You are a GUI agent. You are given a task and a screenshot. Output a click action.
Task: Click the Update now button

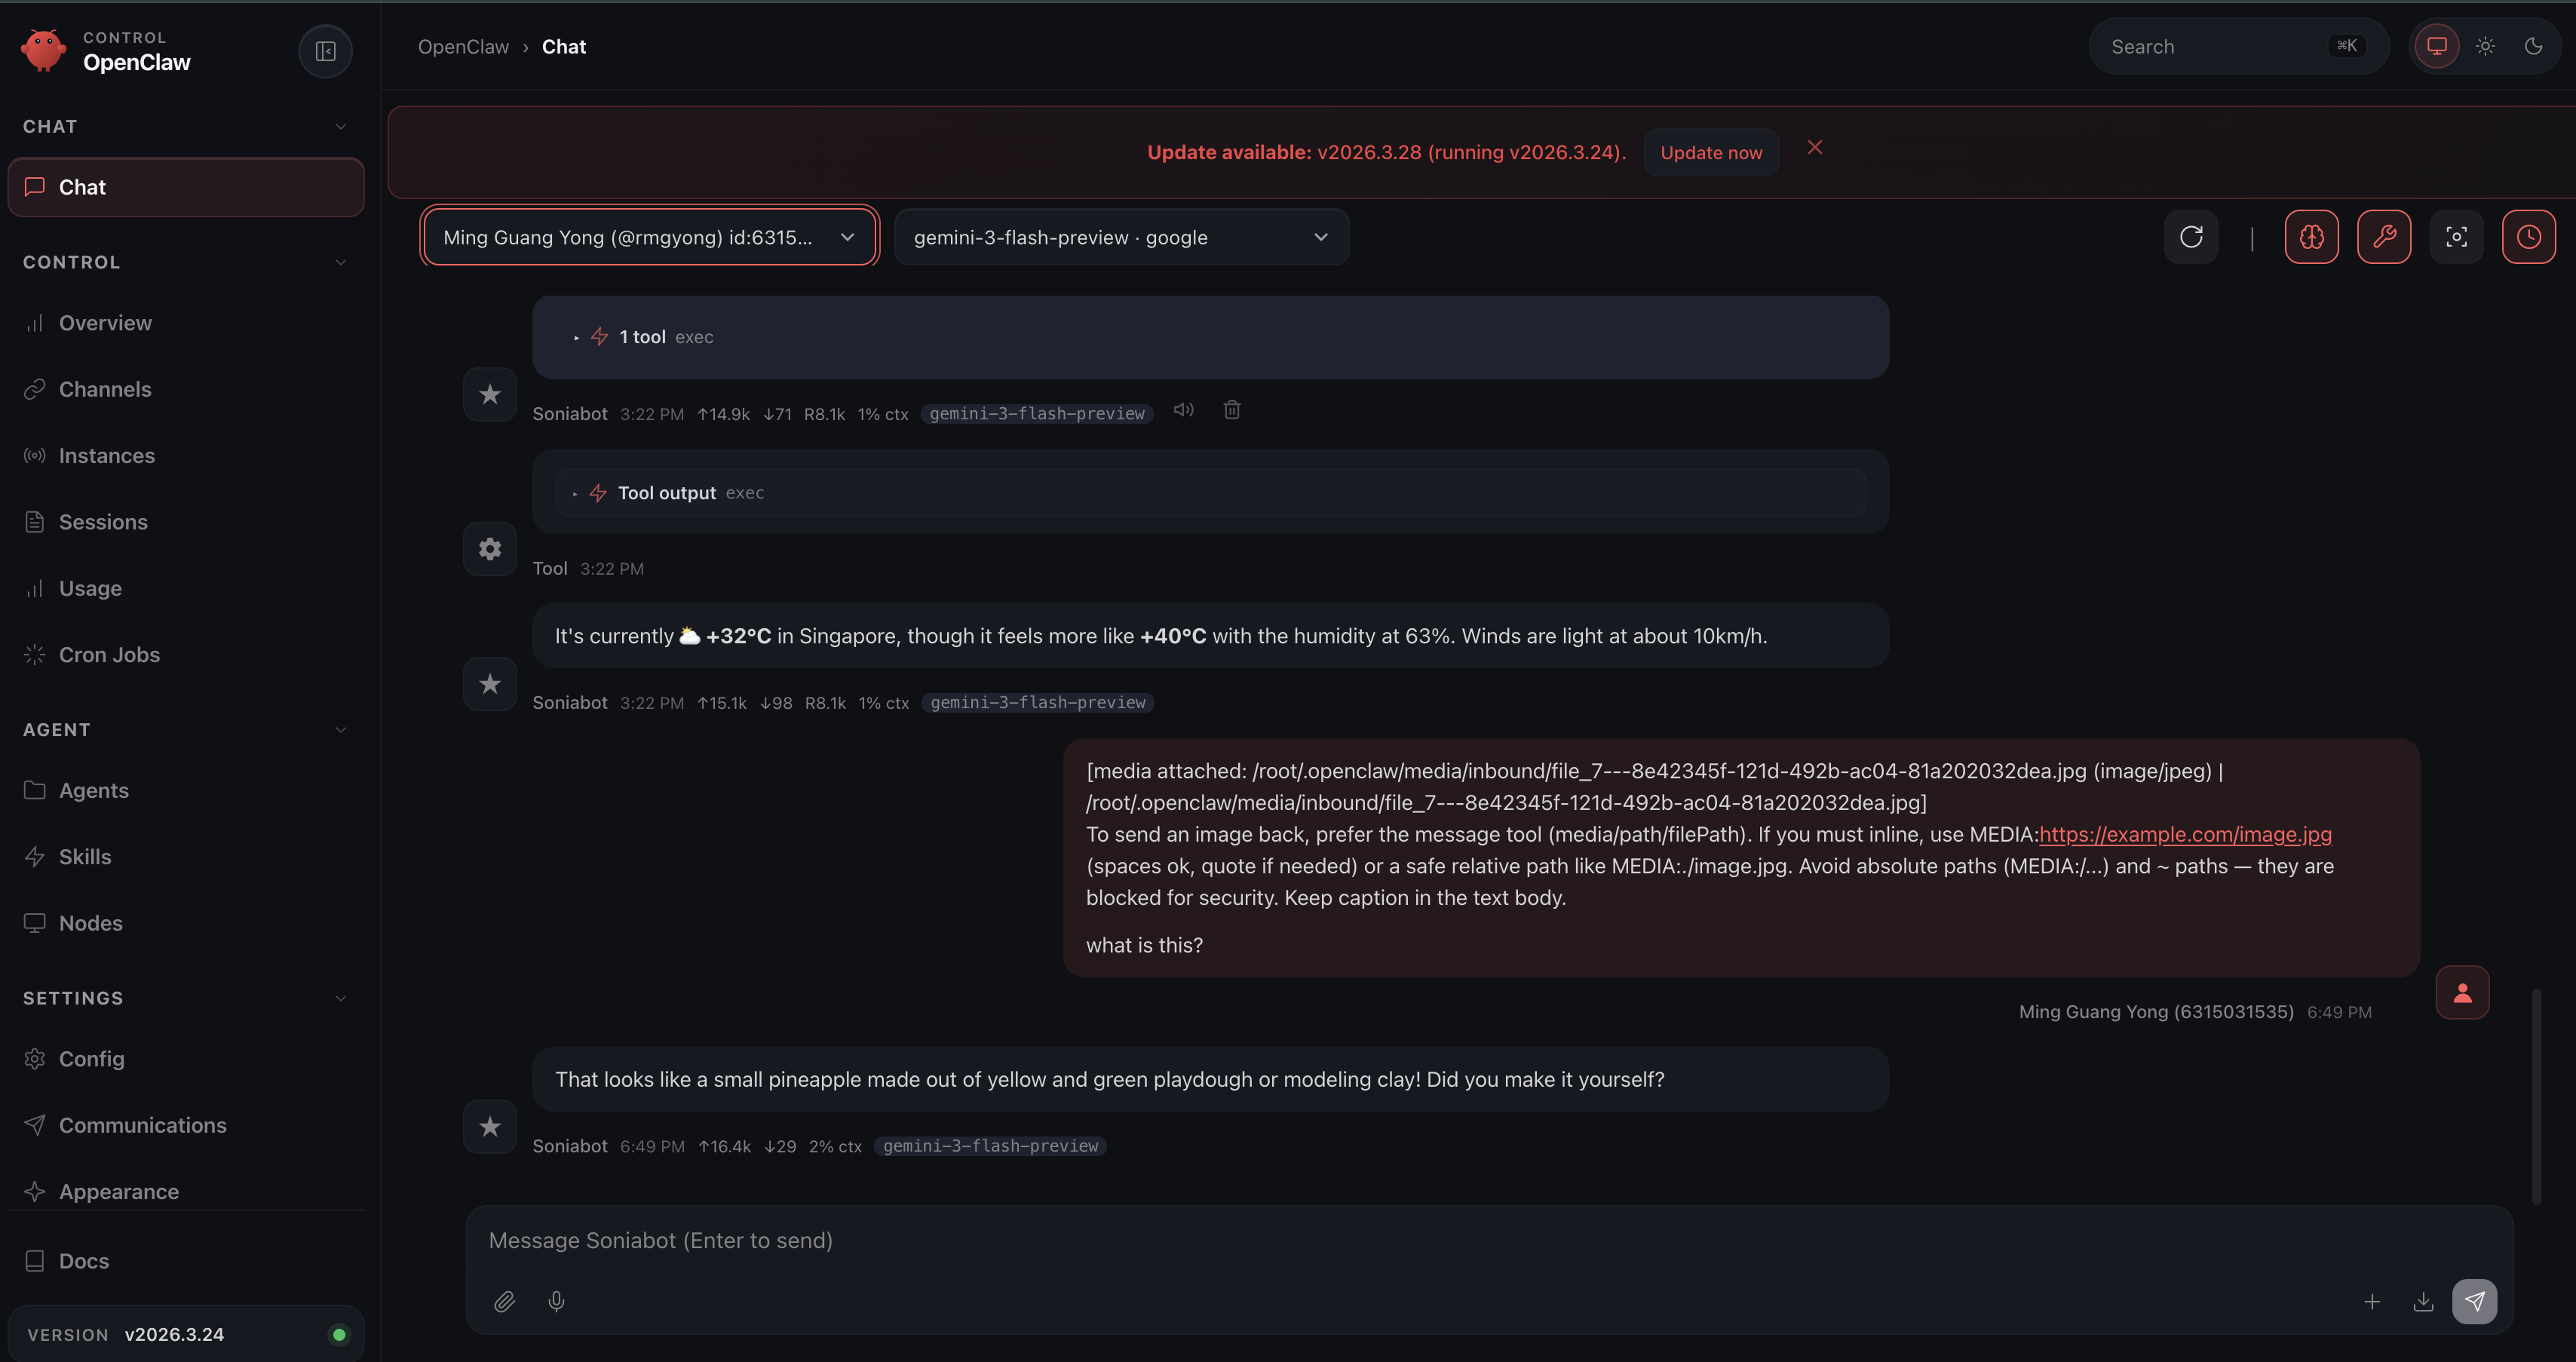pyautogui.click(x=1711, y=152)
